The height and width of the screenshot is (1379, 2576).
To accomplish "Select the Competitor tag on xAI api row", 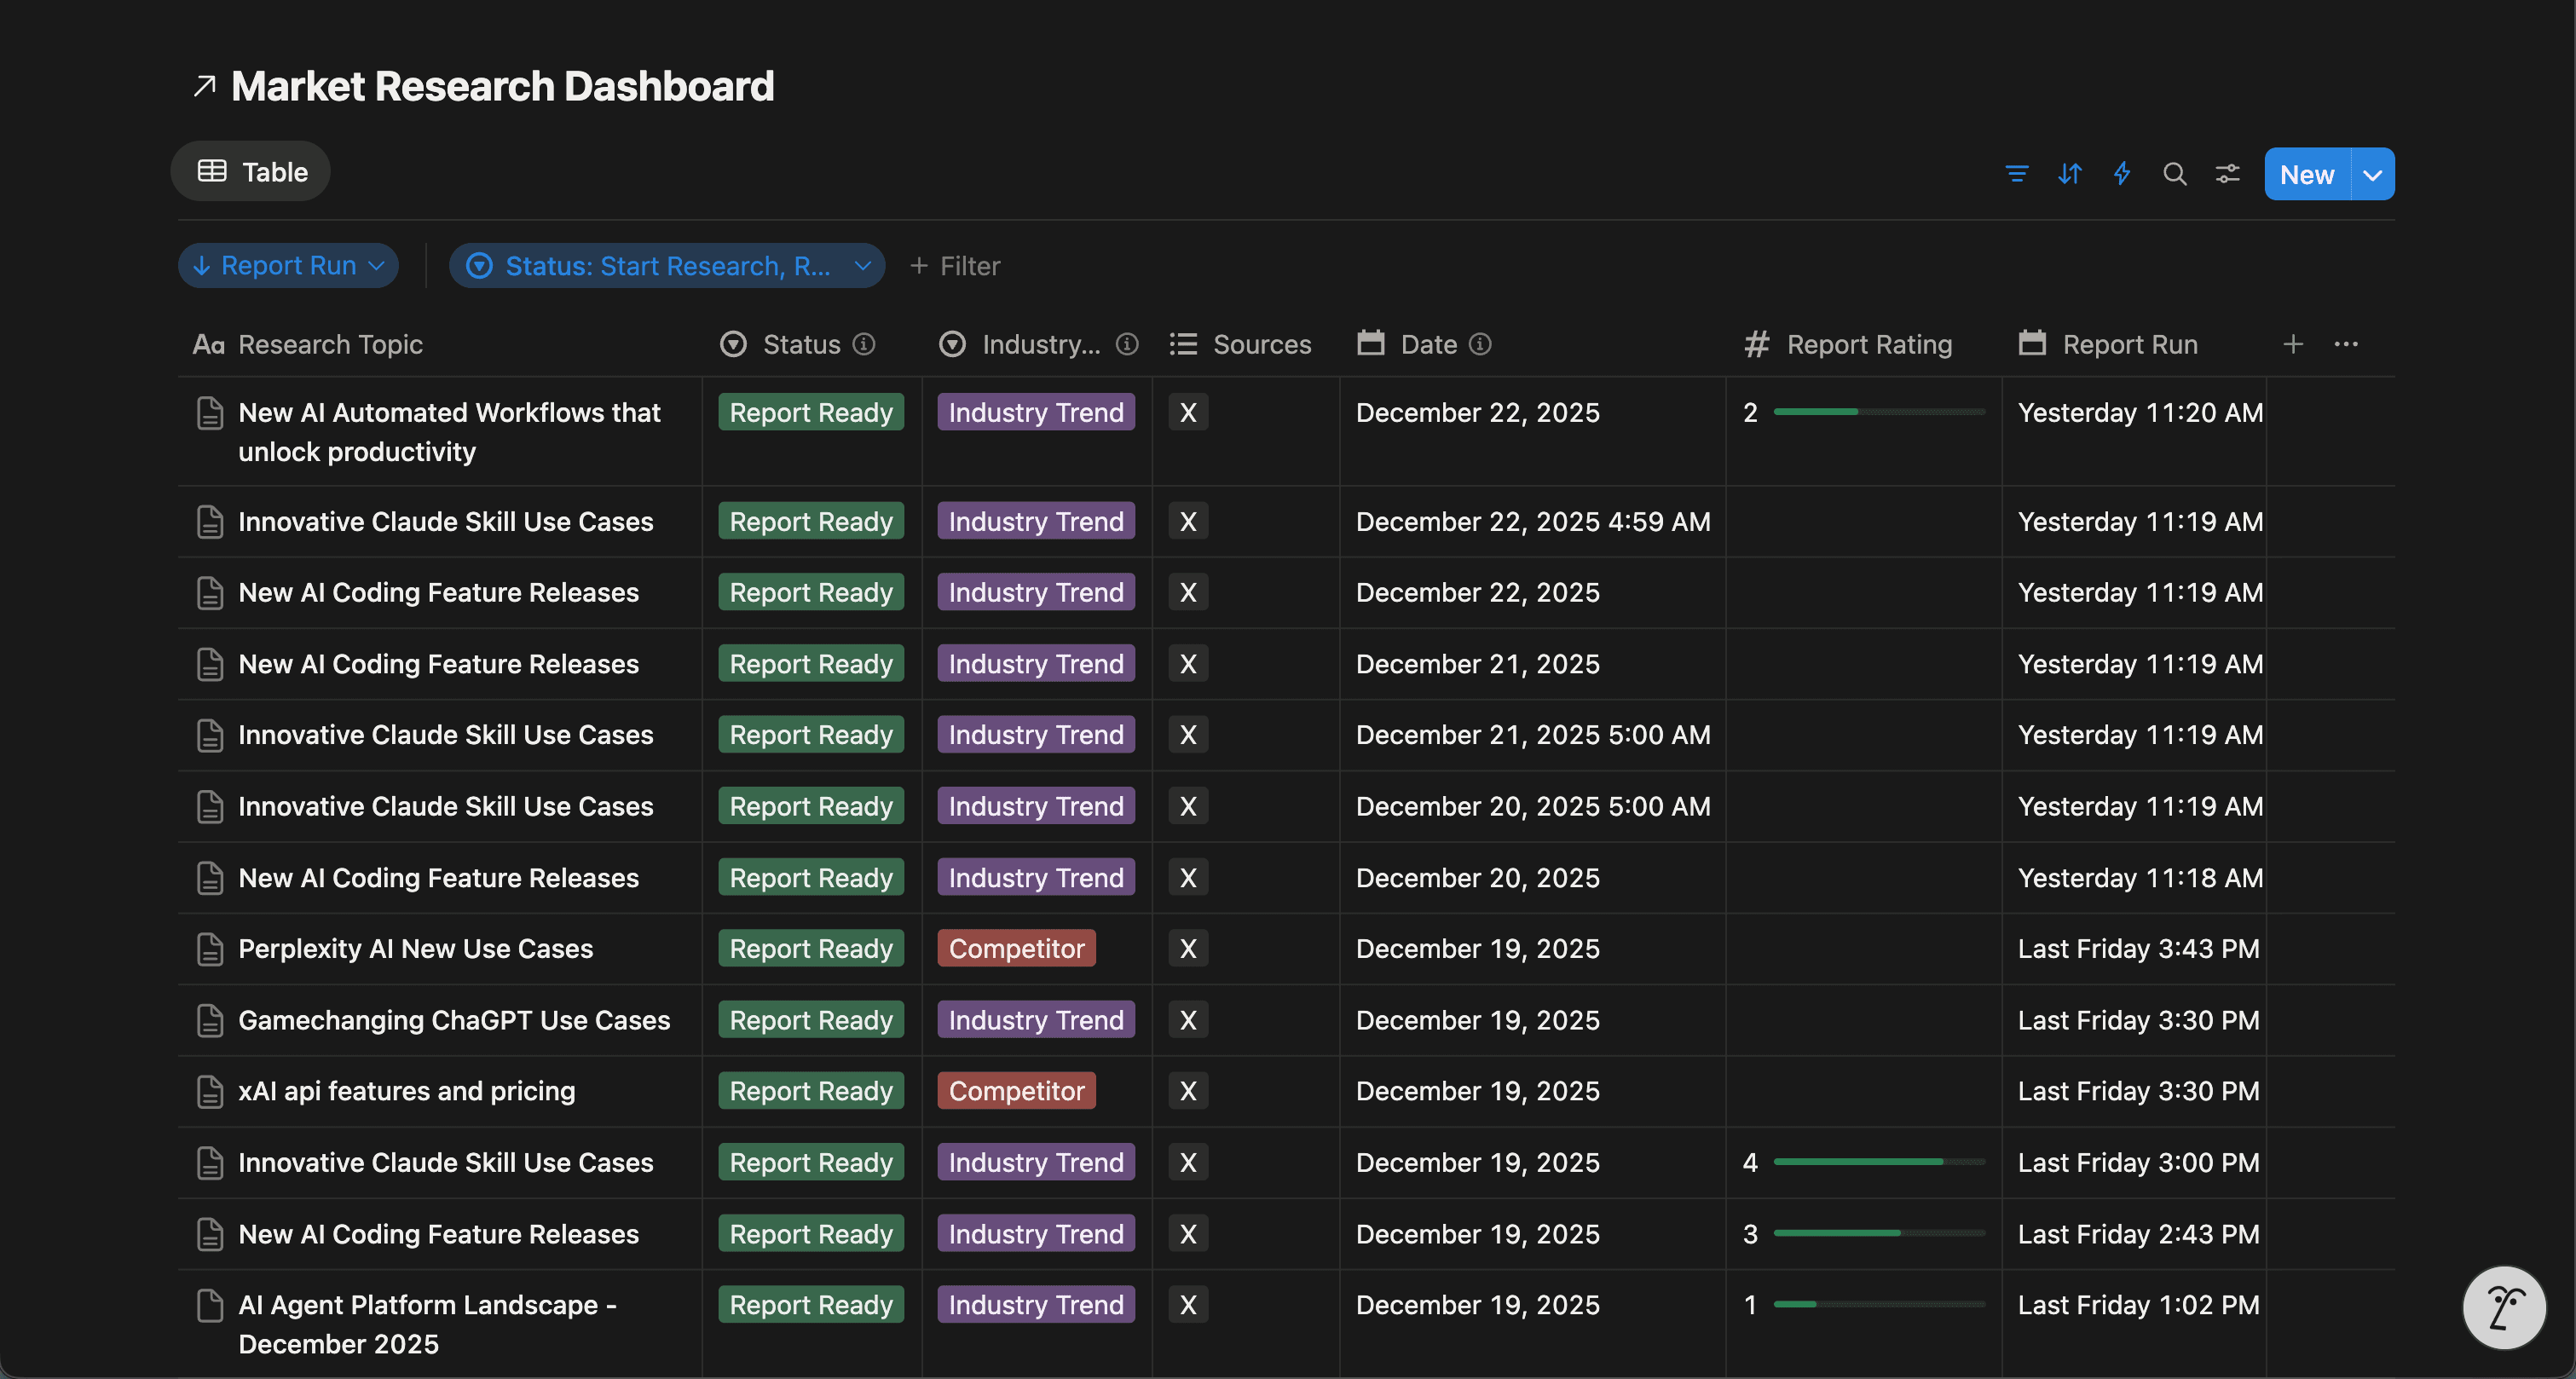I will pyautogui.click(x=1015, y=1091).
